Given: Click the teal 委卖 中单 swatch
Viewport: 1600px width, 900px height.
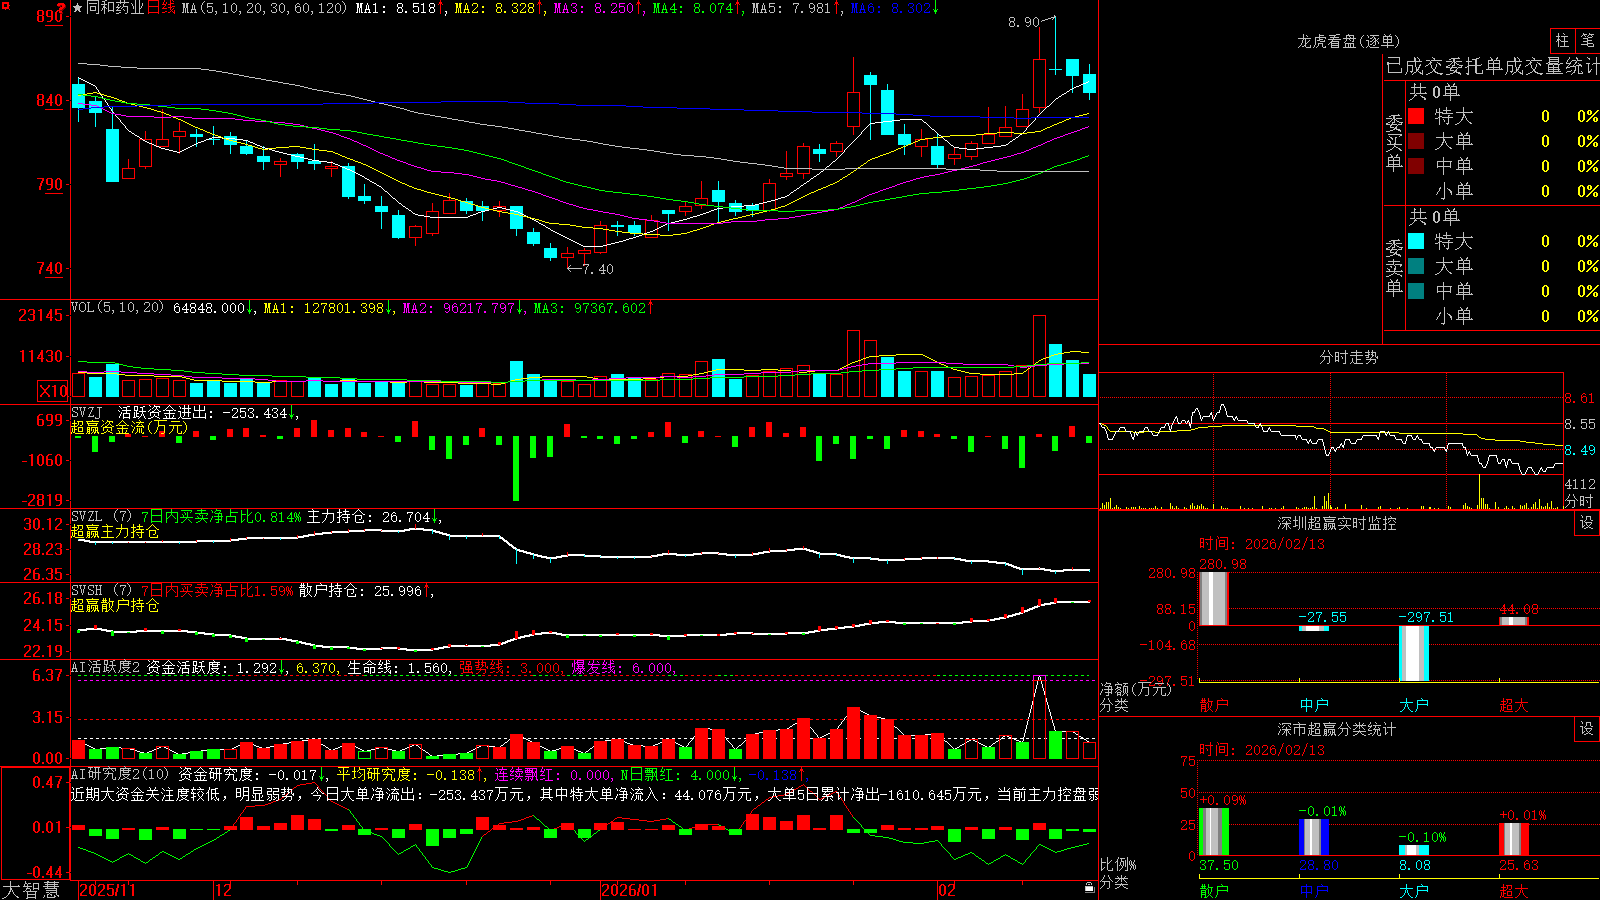Looking at the screenshot, I should pos(1416,291).
